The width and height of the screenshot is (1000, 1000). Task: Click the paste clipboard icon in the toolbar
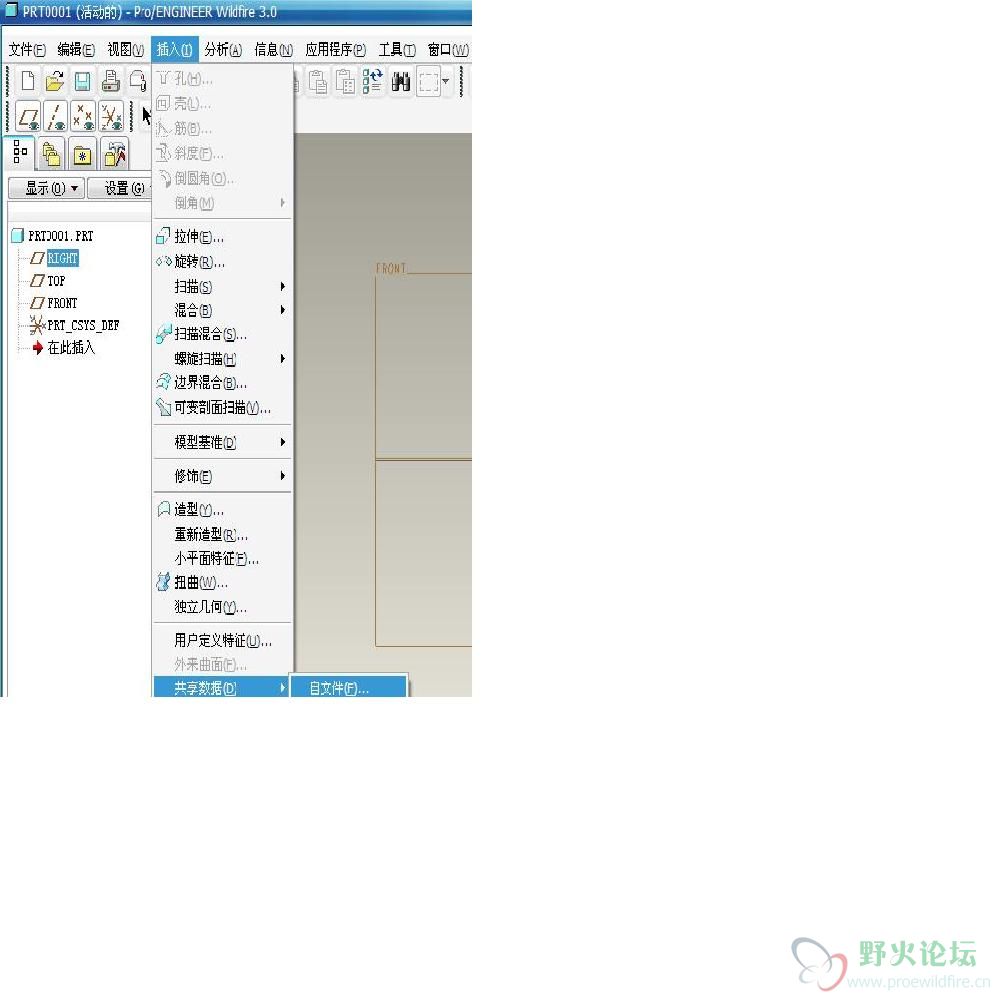(x=318, y=82)
